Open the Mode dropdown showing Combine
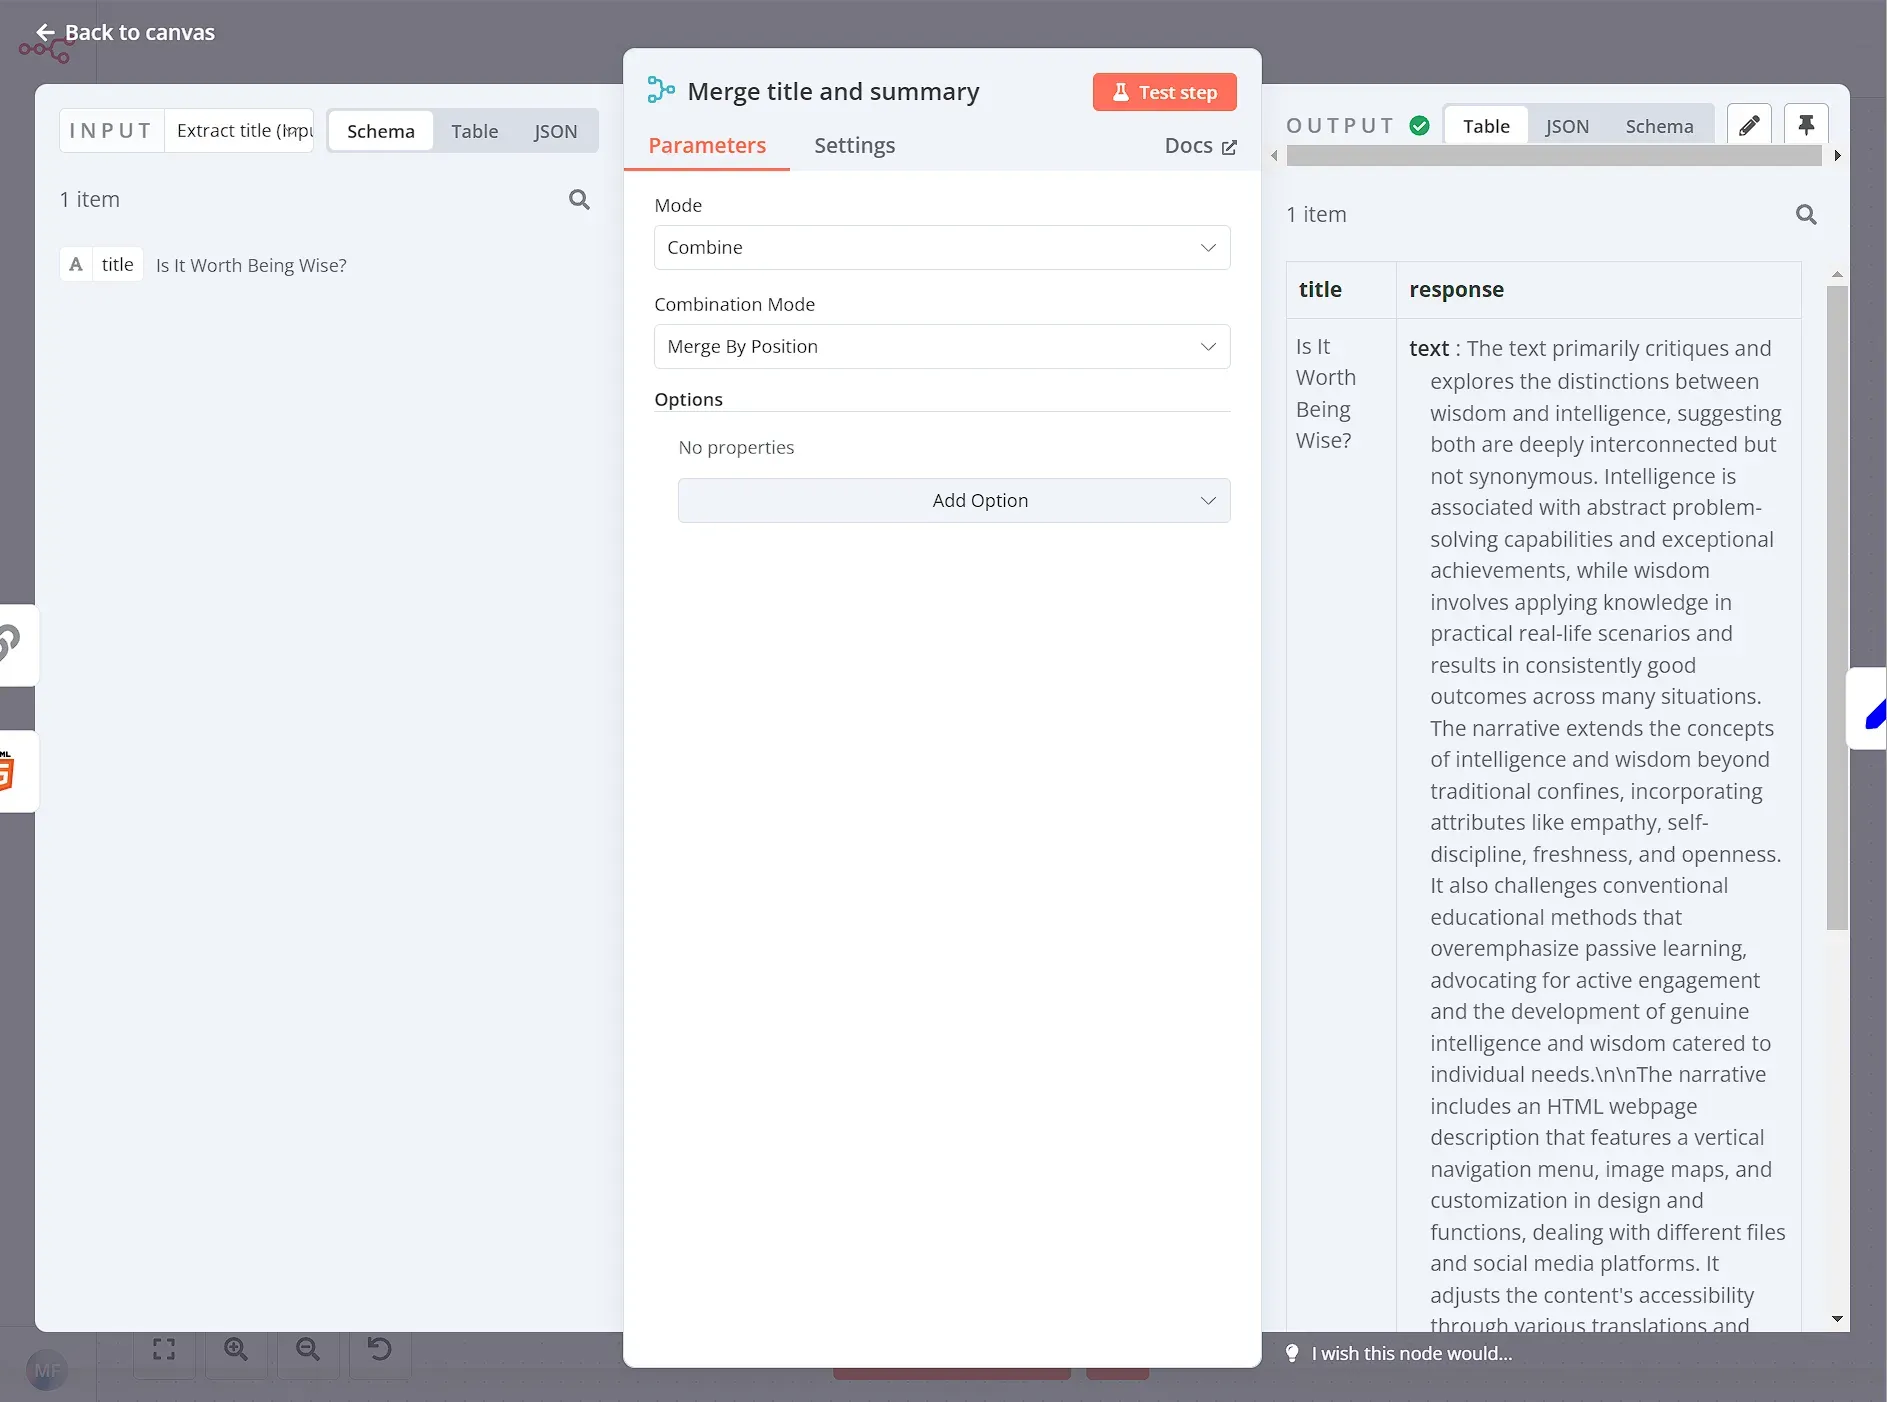Image resolution: width=1887 pixels, height=1402 pixels. pos(942,247)
